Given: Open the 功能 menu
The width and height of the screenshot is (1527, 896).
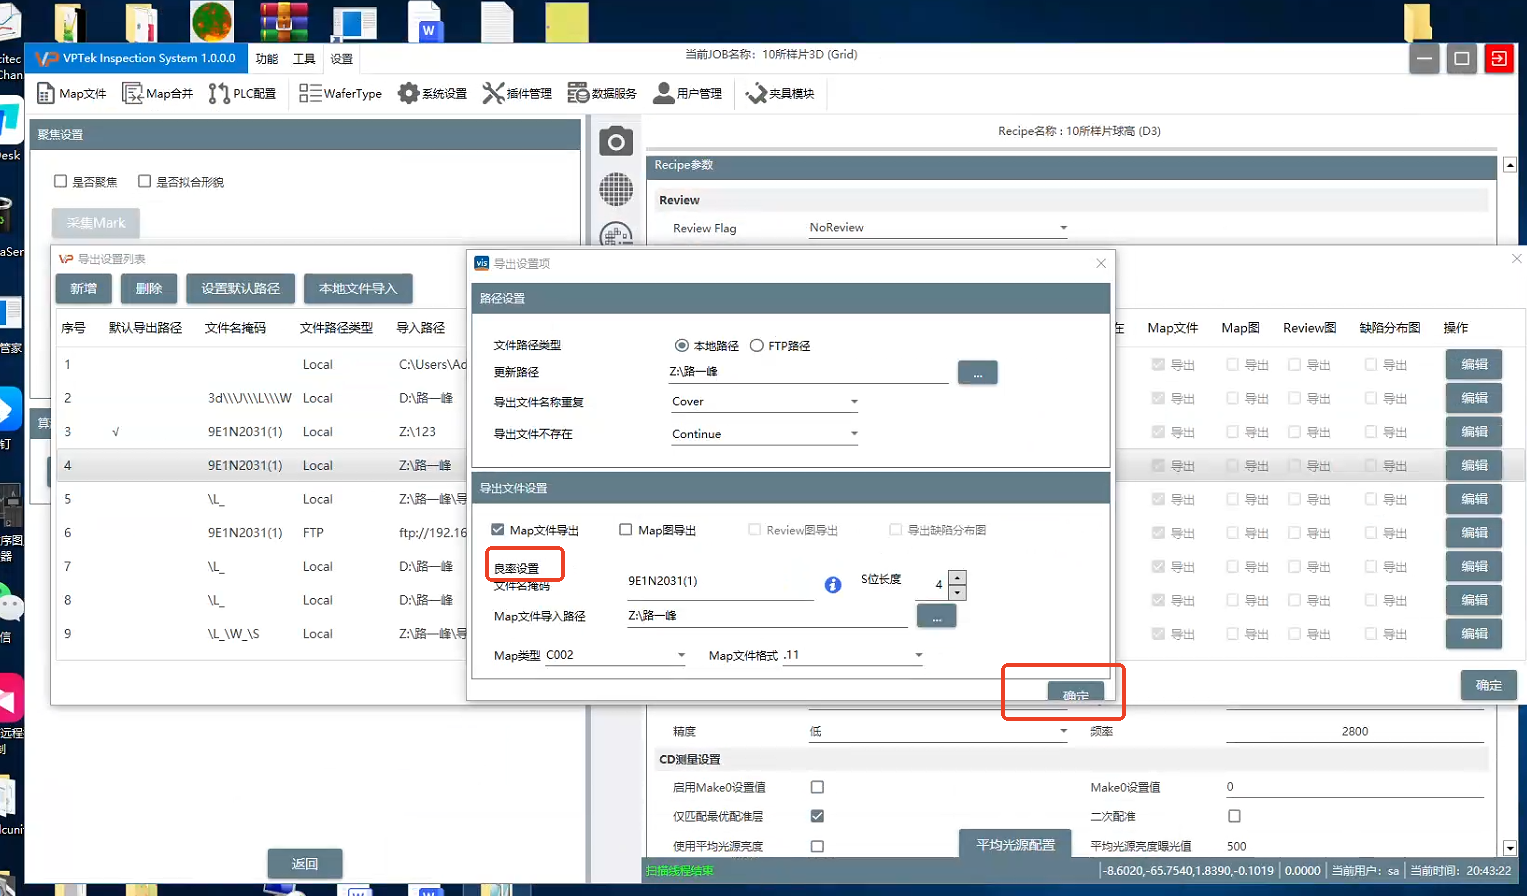Looking at the screenshot, I should click(x=267, y=59).
